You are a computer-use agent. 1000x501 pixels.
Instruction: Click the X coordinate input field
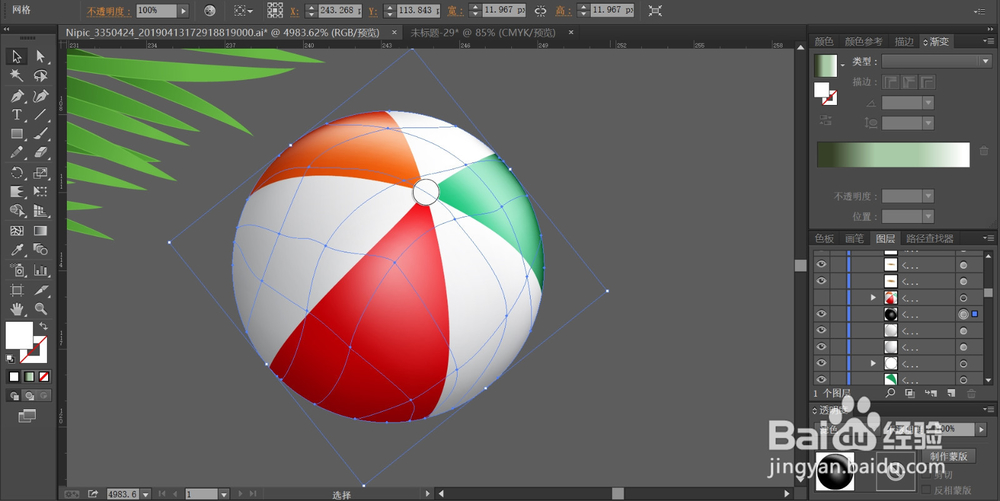coord(339,10)
